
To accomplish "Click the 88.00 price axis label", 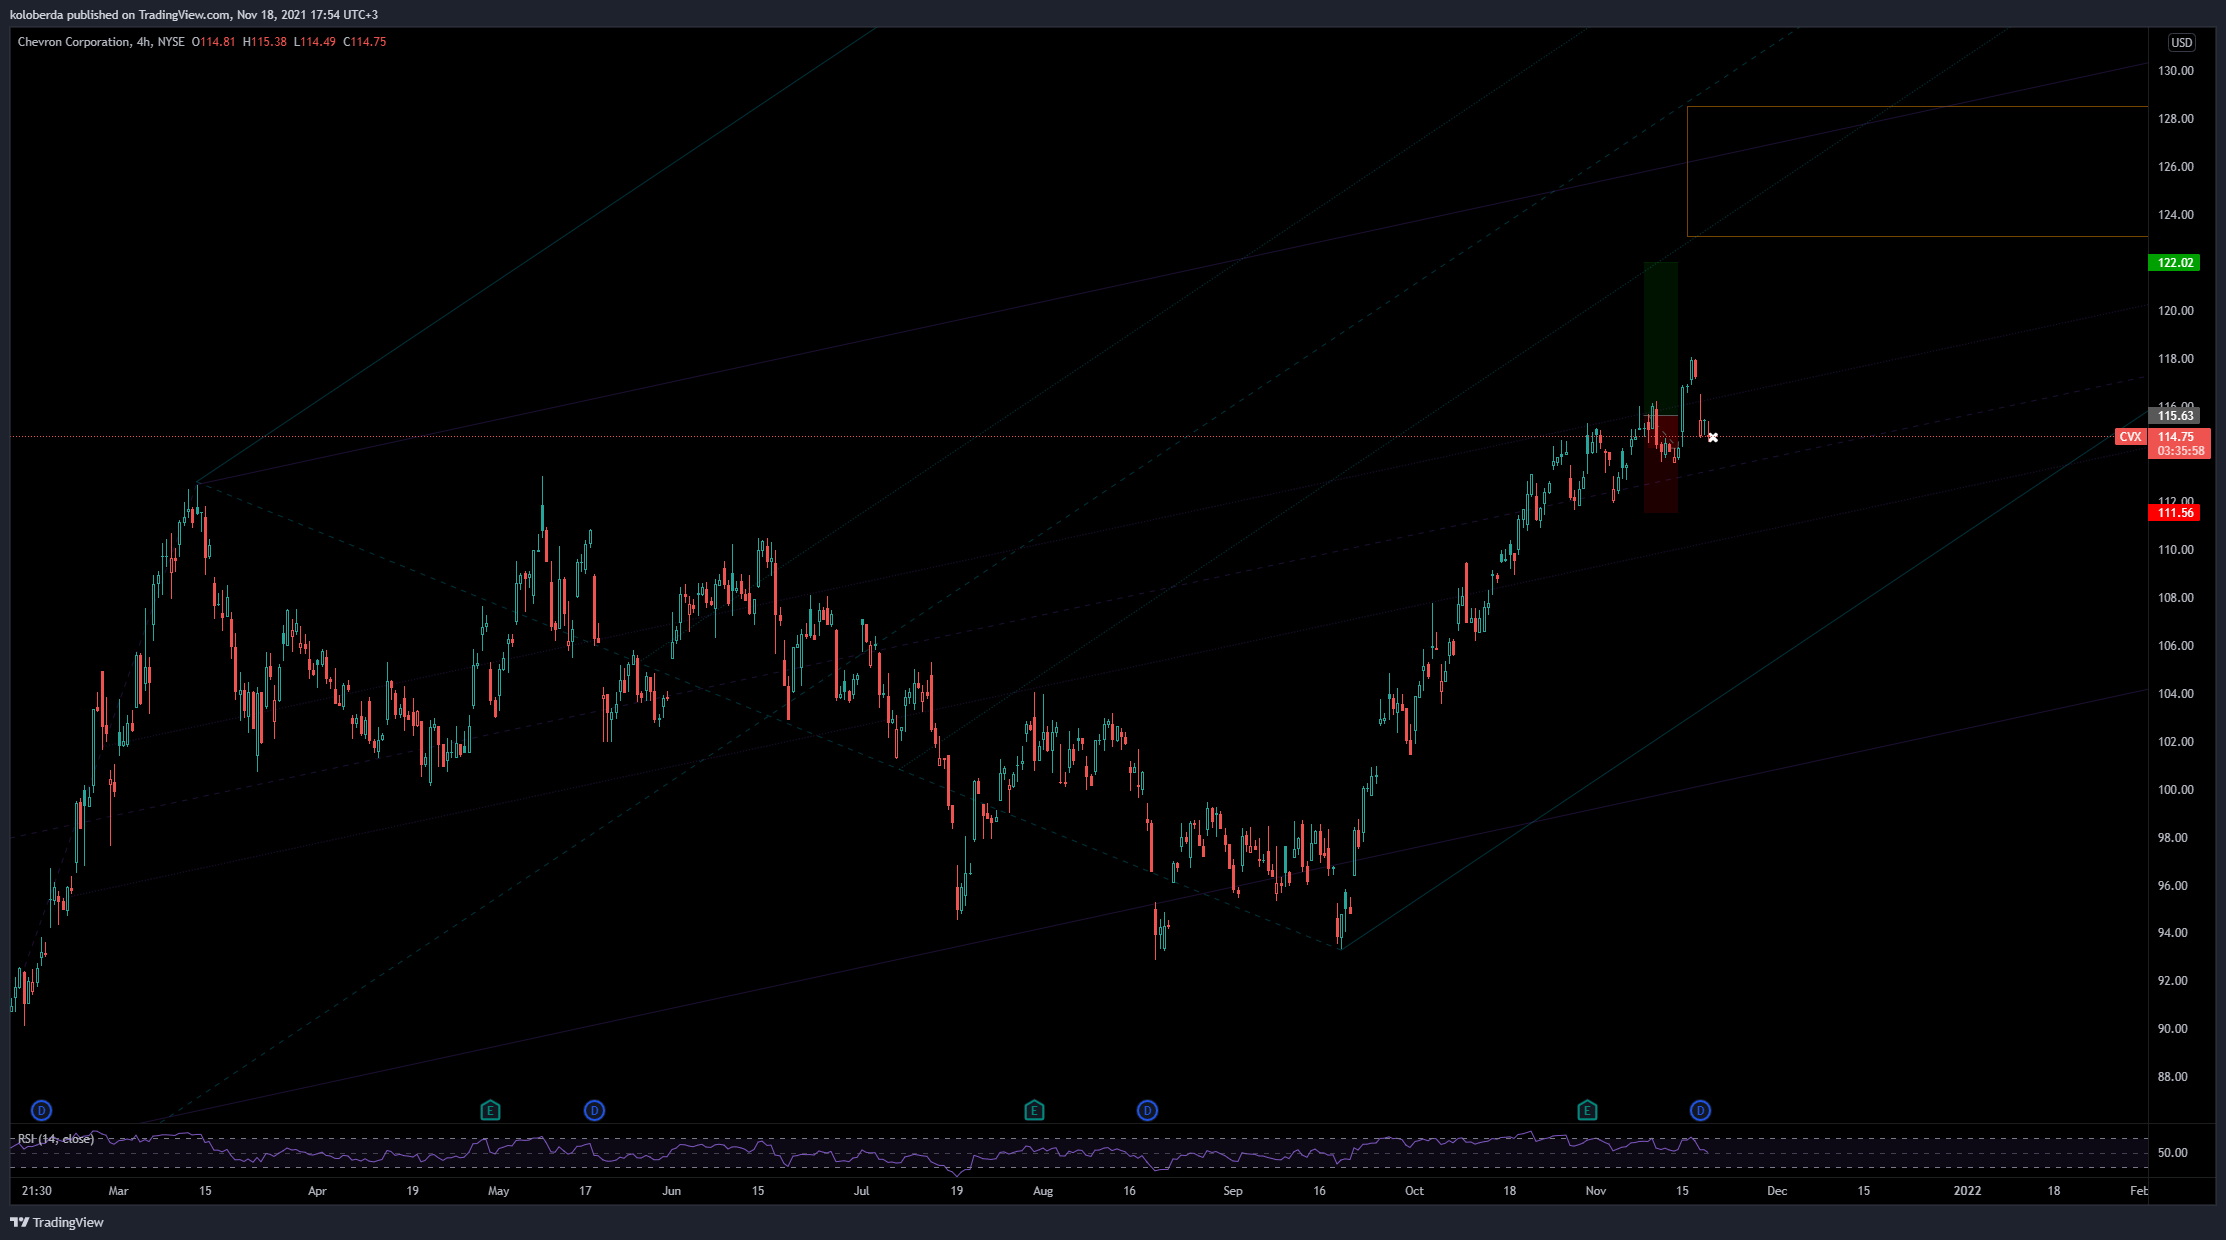I will point(2172,1077).
